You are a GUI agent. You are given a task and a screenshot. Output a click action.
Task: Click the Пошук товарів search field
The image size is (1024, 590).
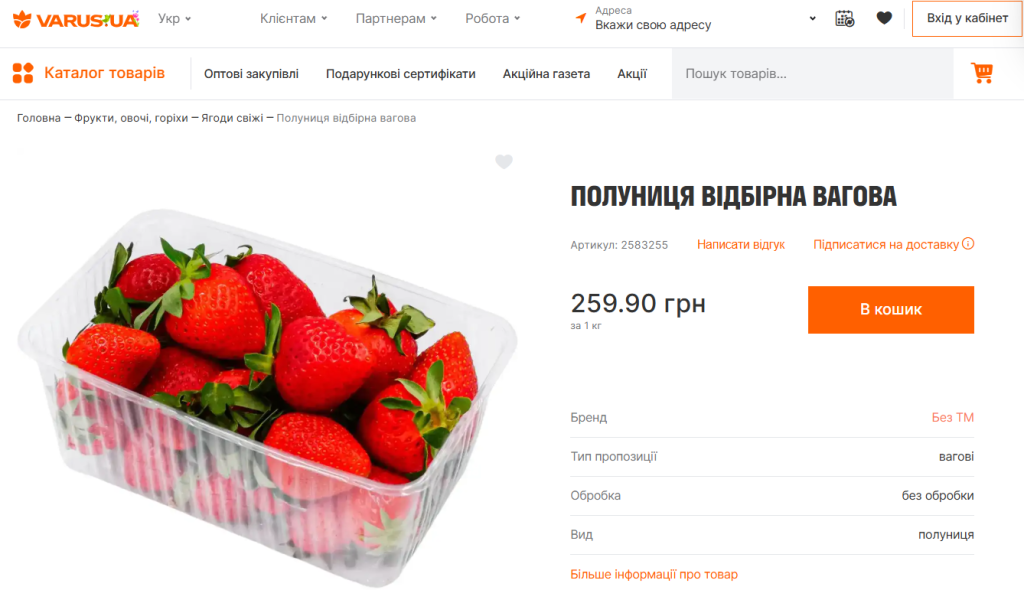812,74
